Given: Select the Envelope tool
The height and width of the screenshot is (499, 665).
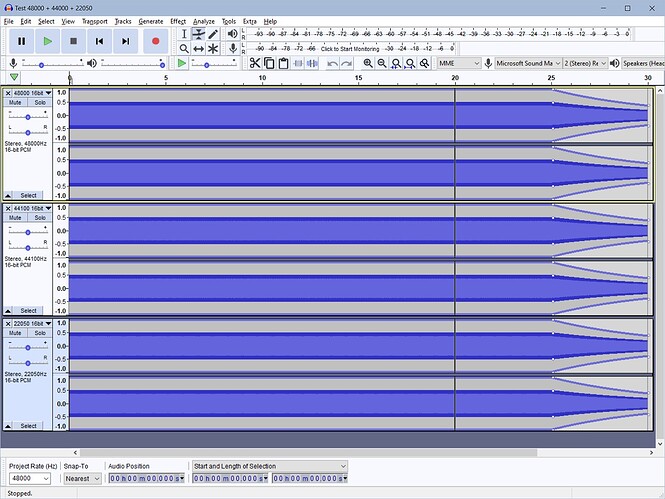Looking at the screenshot, I should pos(198,34).
